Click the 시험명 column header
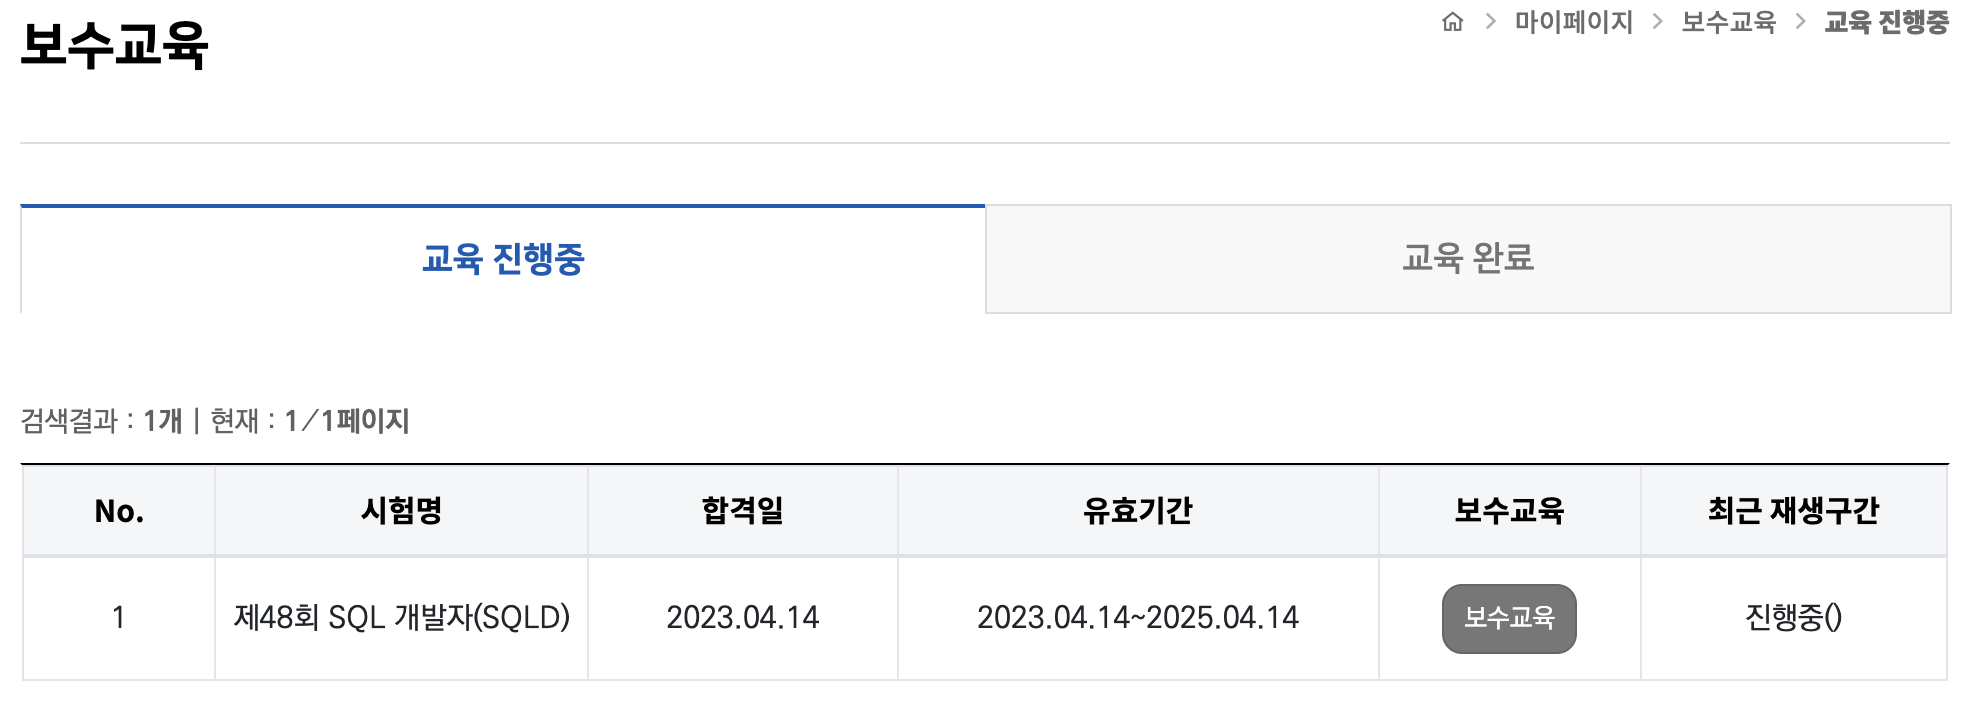This screenshot has width=1972, height=702. tap(401, 510)
